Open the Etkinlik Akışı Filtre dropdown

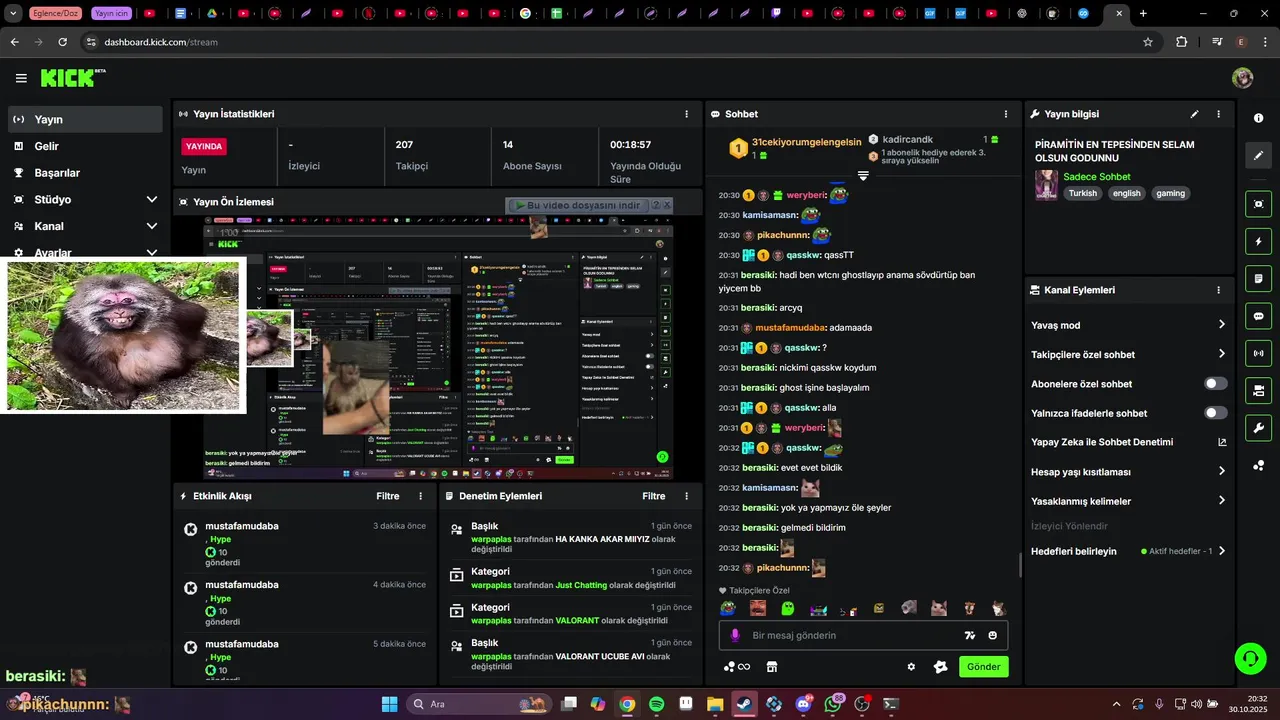[388, 496]
